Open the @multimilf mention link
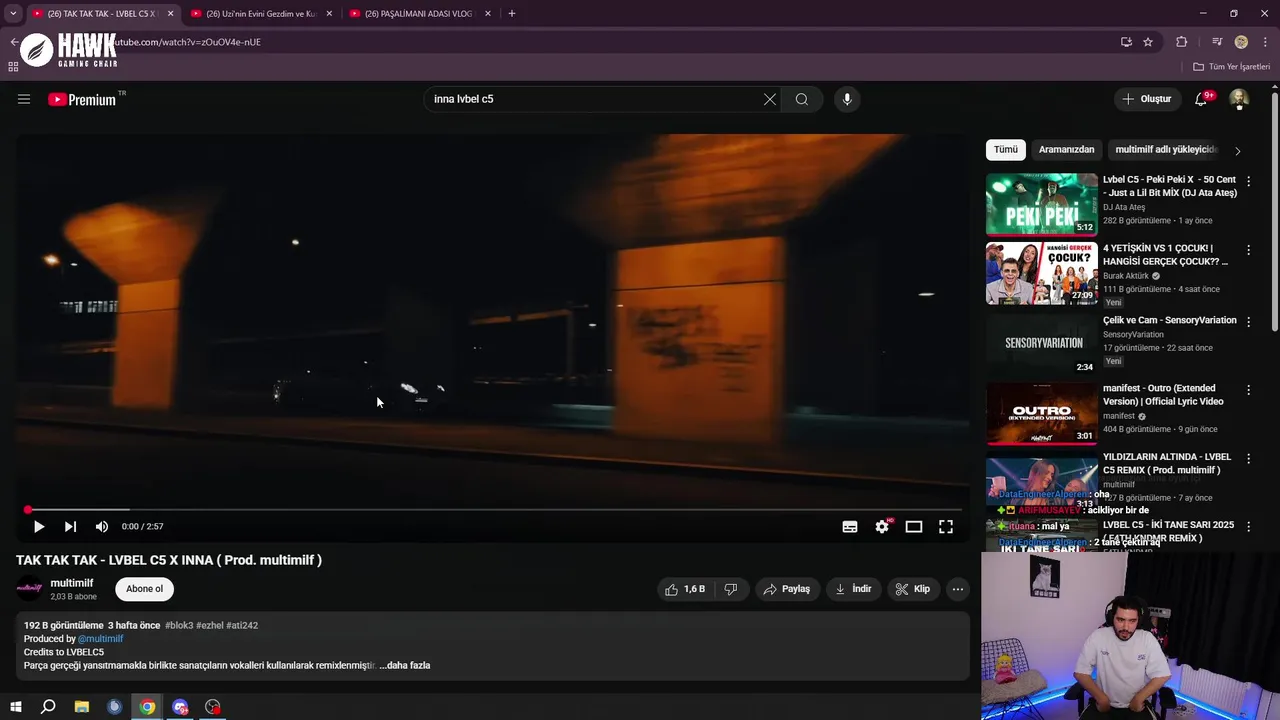Screen dimensions: 1280x720 101,639
